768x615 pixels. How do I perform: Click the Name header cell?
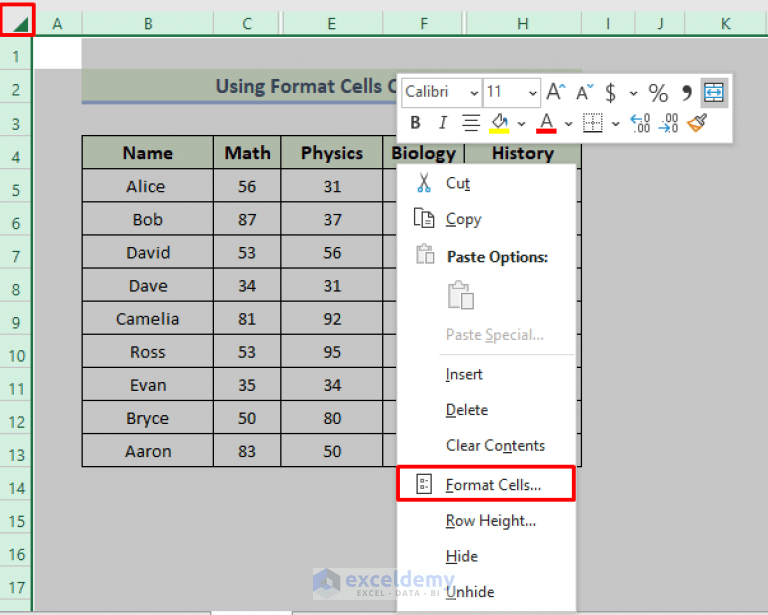[x=148, y=153]
